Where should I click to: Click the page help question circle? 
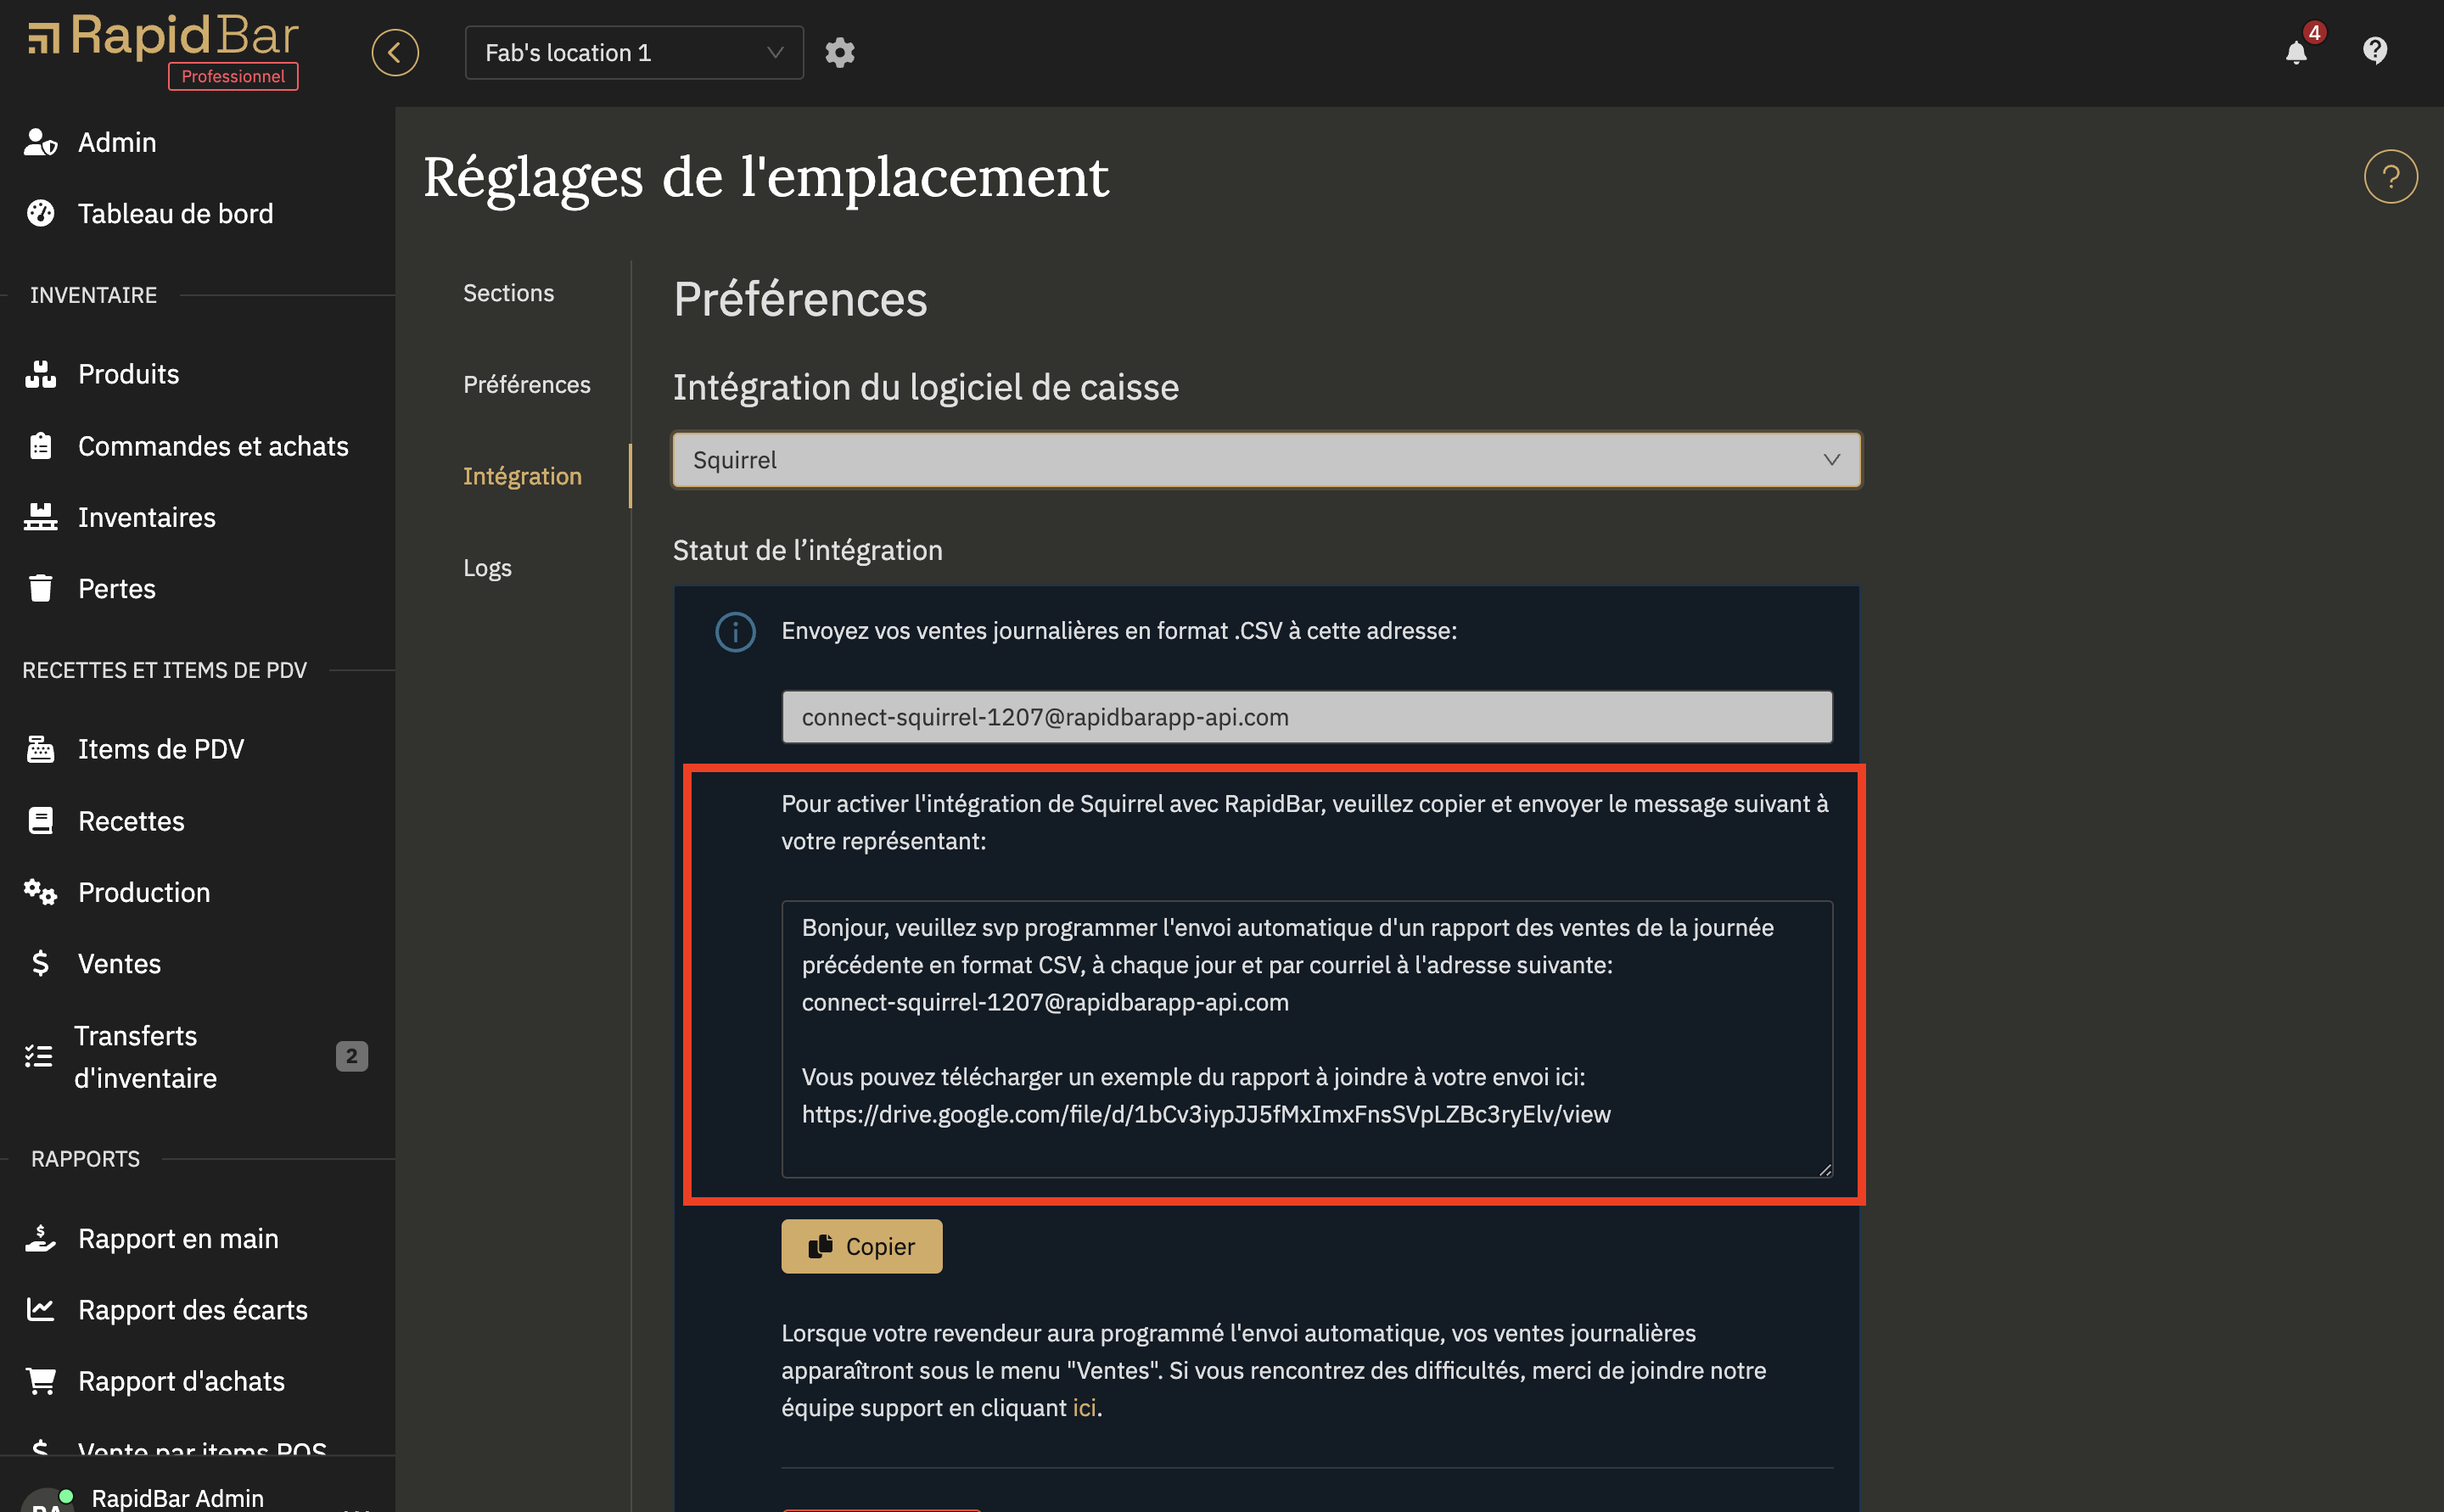[2390, 177]
